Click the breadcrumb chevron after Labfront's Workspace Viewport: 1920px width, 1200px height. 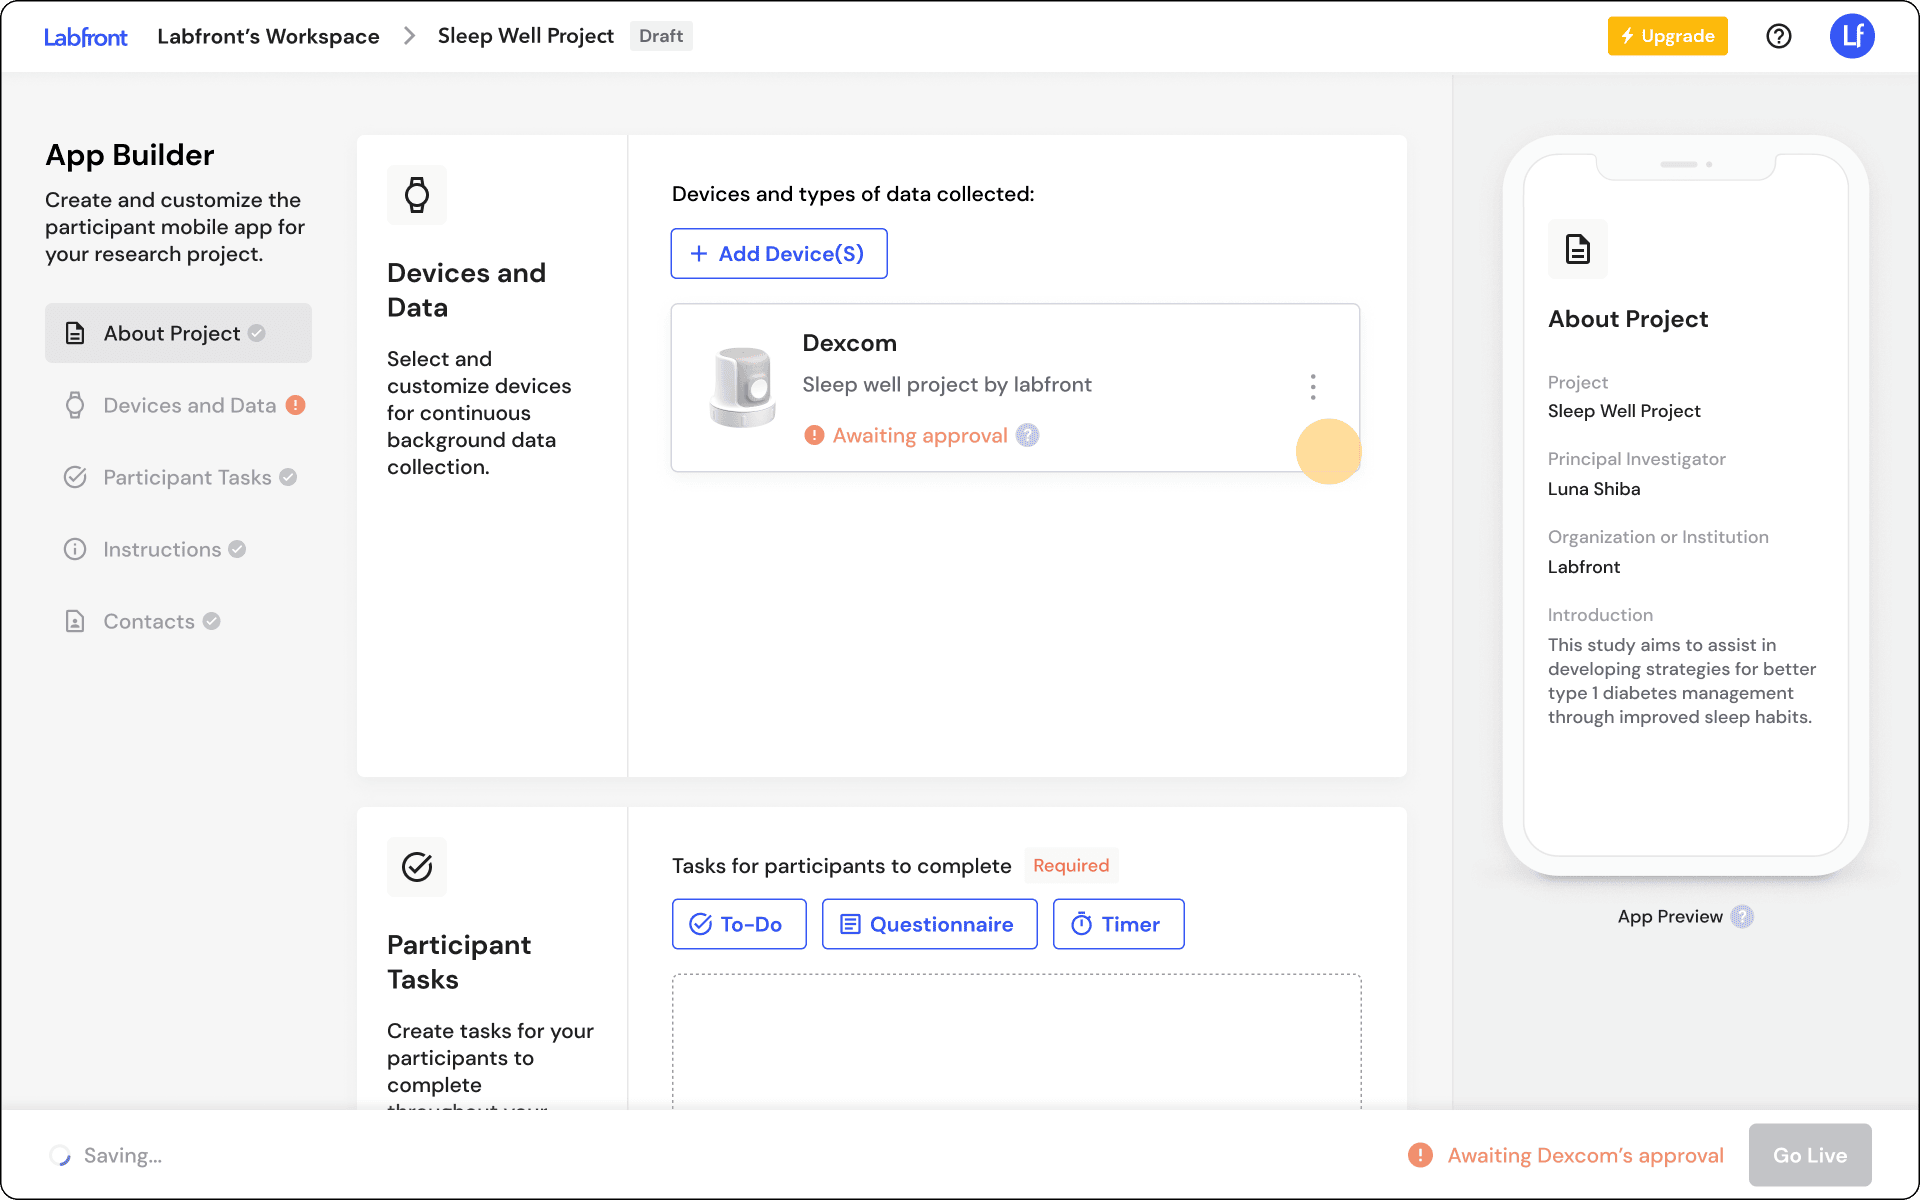click(x=409, y=36)
